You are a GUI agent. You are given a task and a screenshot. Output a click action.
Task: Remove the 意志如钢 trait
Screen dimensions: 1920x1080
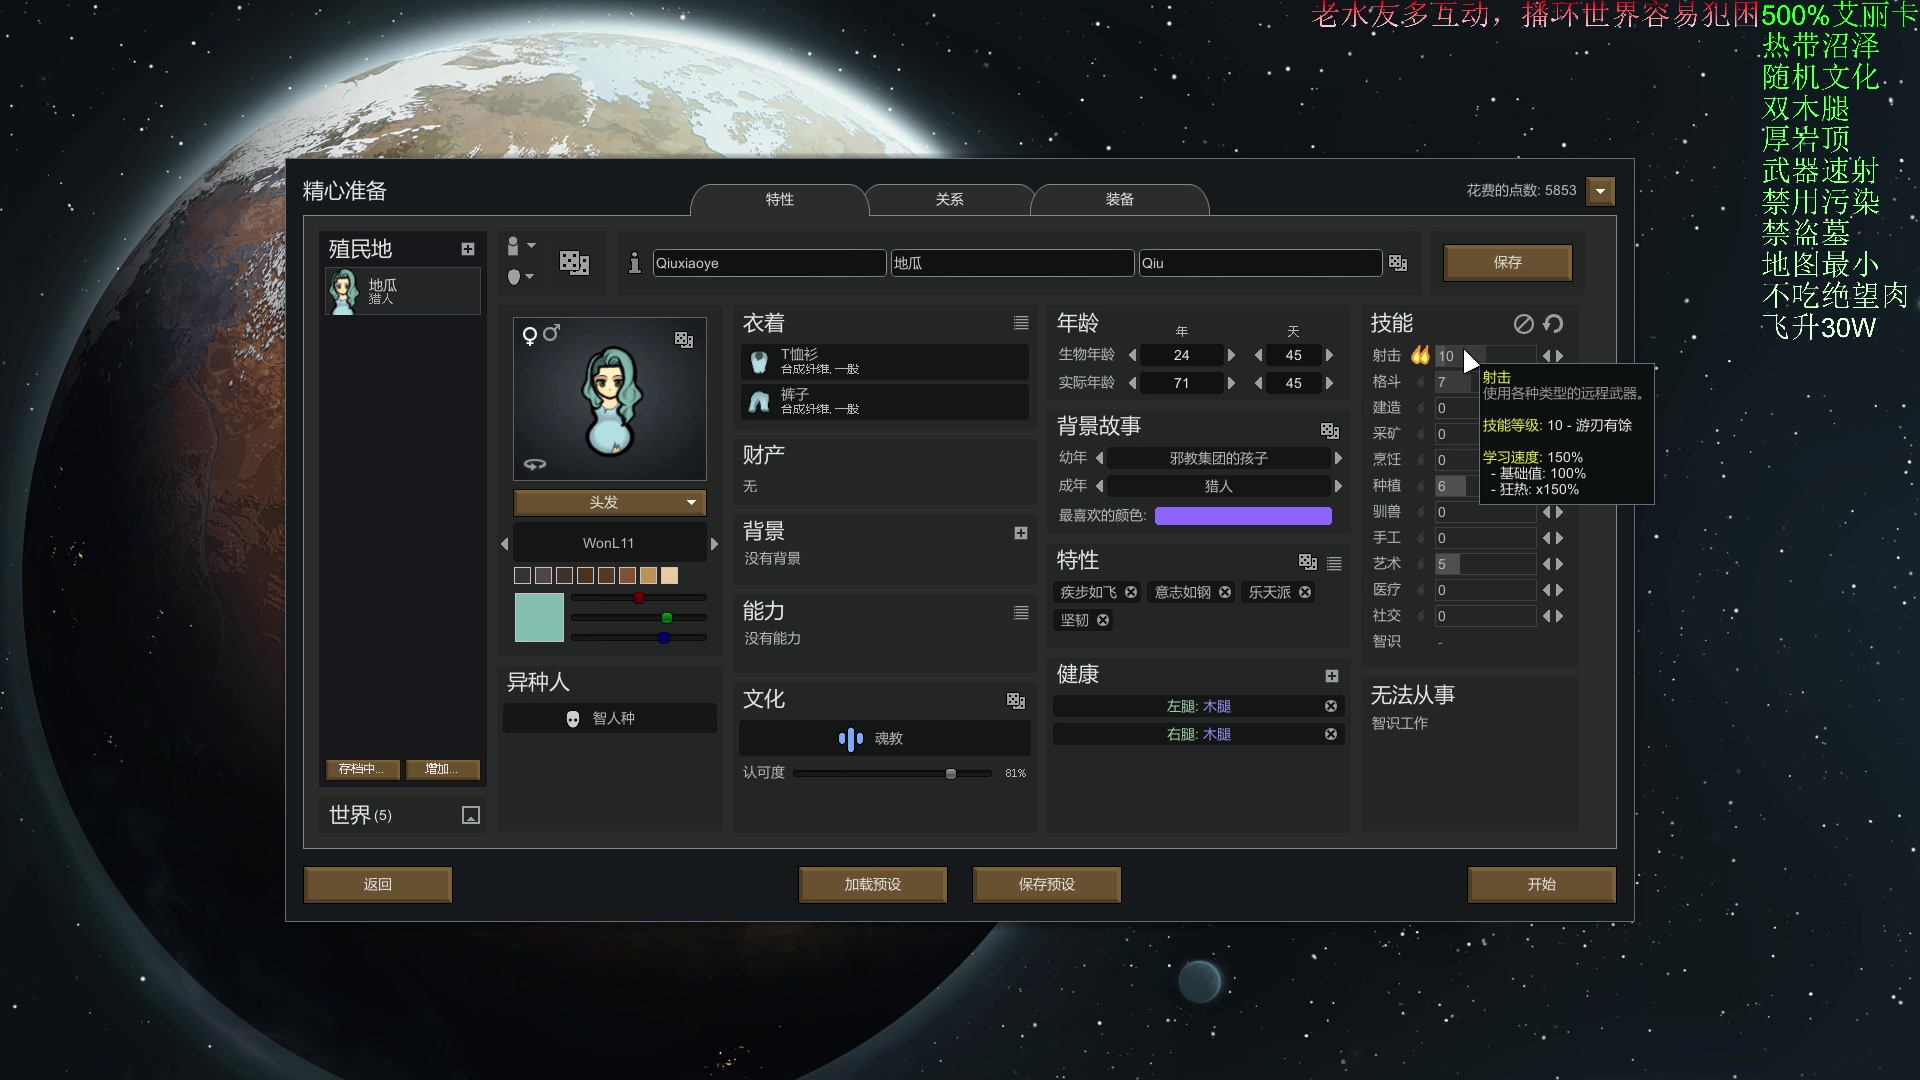click(1225, 592)
